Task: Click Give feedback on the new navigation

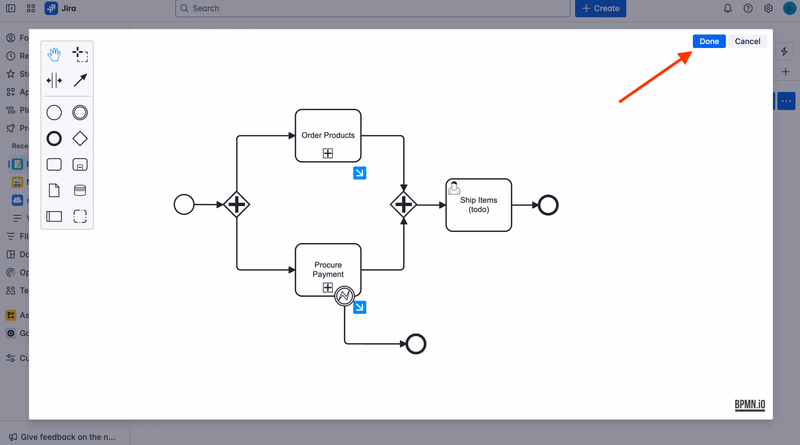Action: [62, 437]
